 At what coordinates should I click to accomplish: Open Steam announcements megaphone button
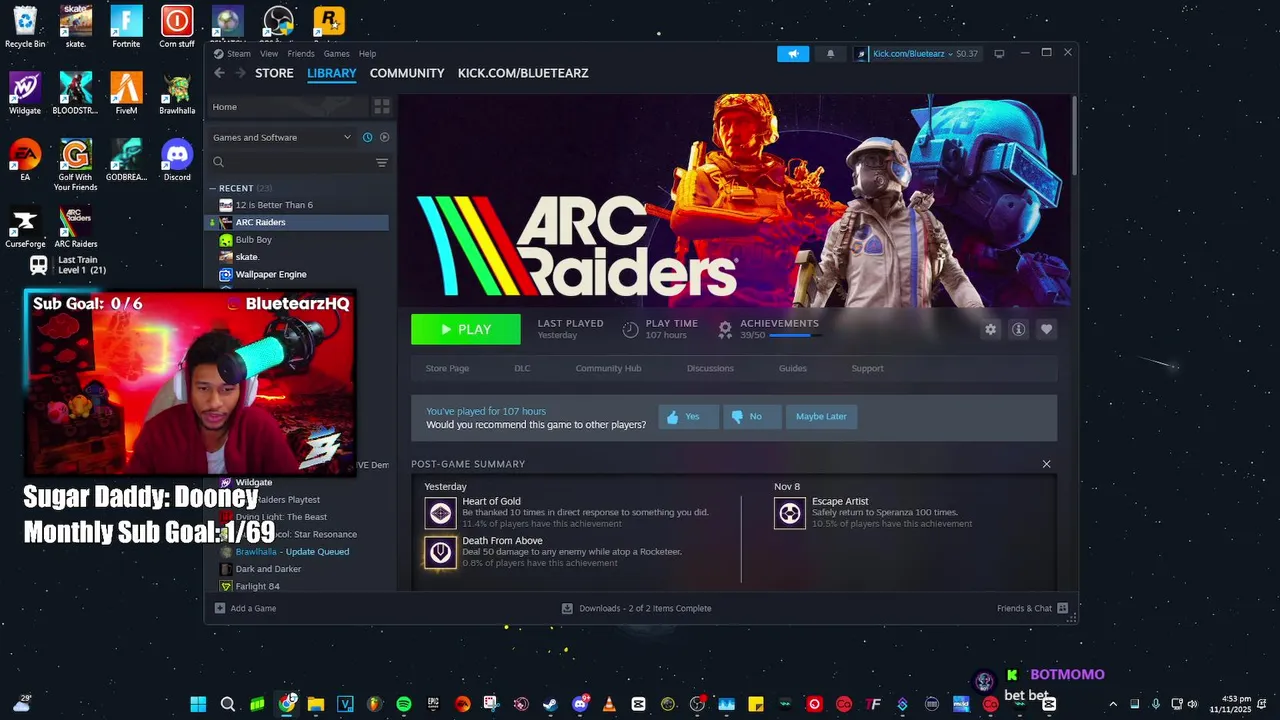(x=793, y=54)
